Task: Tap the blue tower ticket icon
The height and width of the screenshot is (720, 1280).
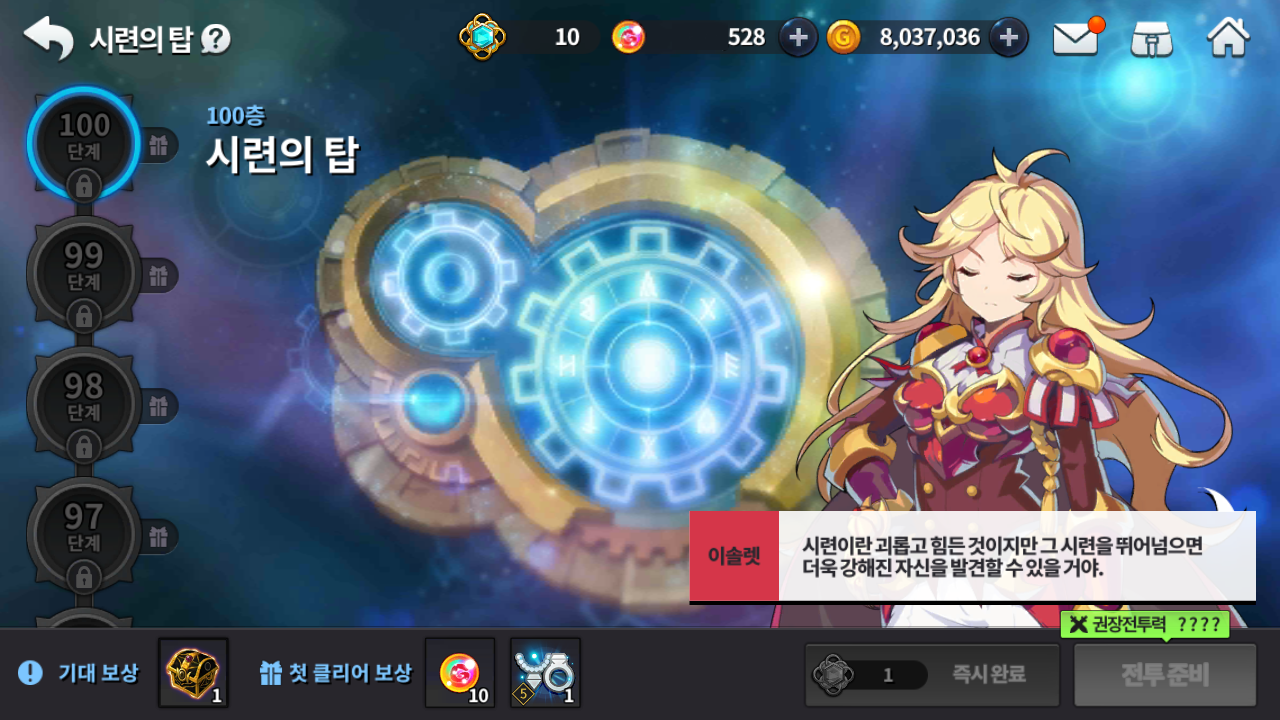Action: [482, 38]
